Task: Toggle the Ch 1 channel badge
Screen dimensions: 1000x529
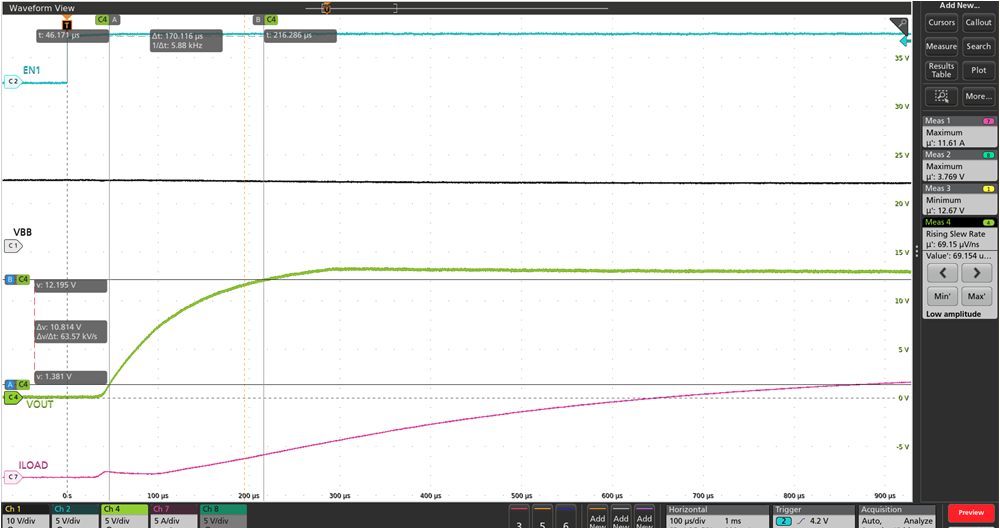Action: [25, 517]
